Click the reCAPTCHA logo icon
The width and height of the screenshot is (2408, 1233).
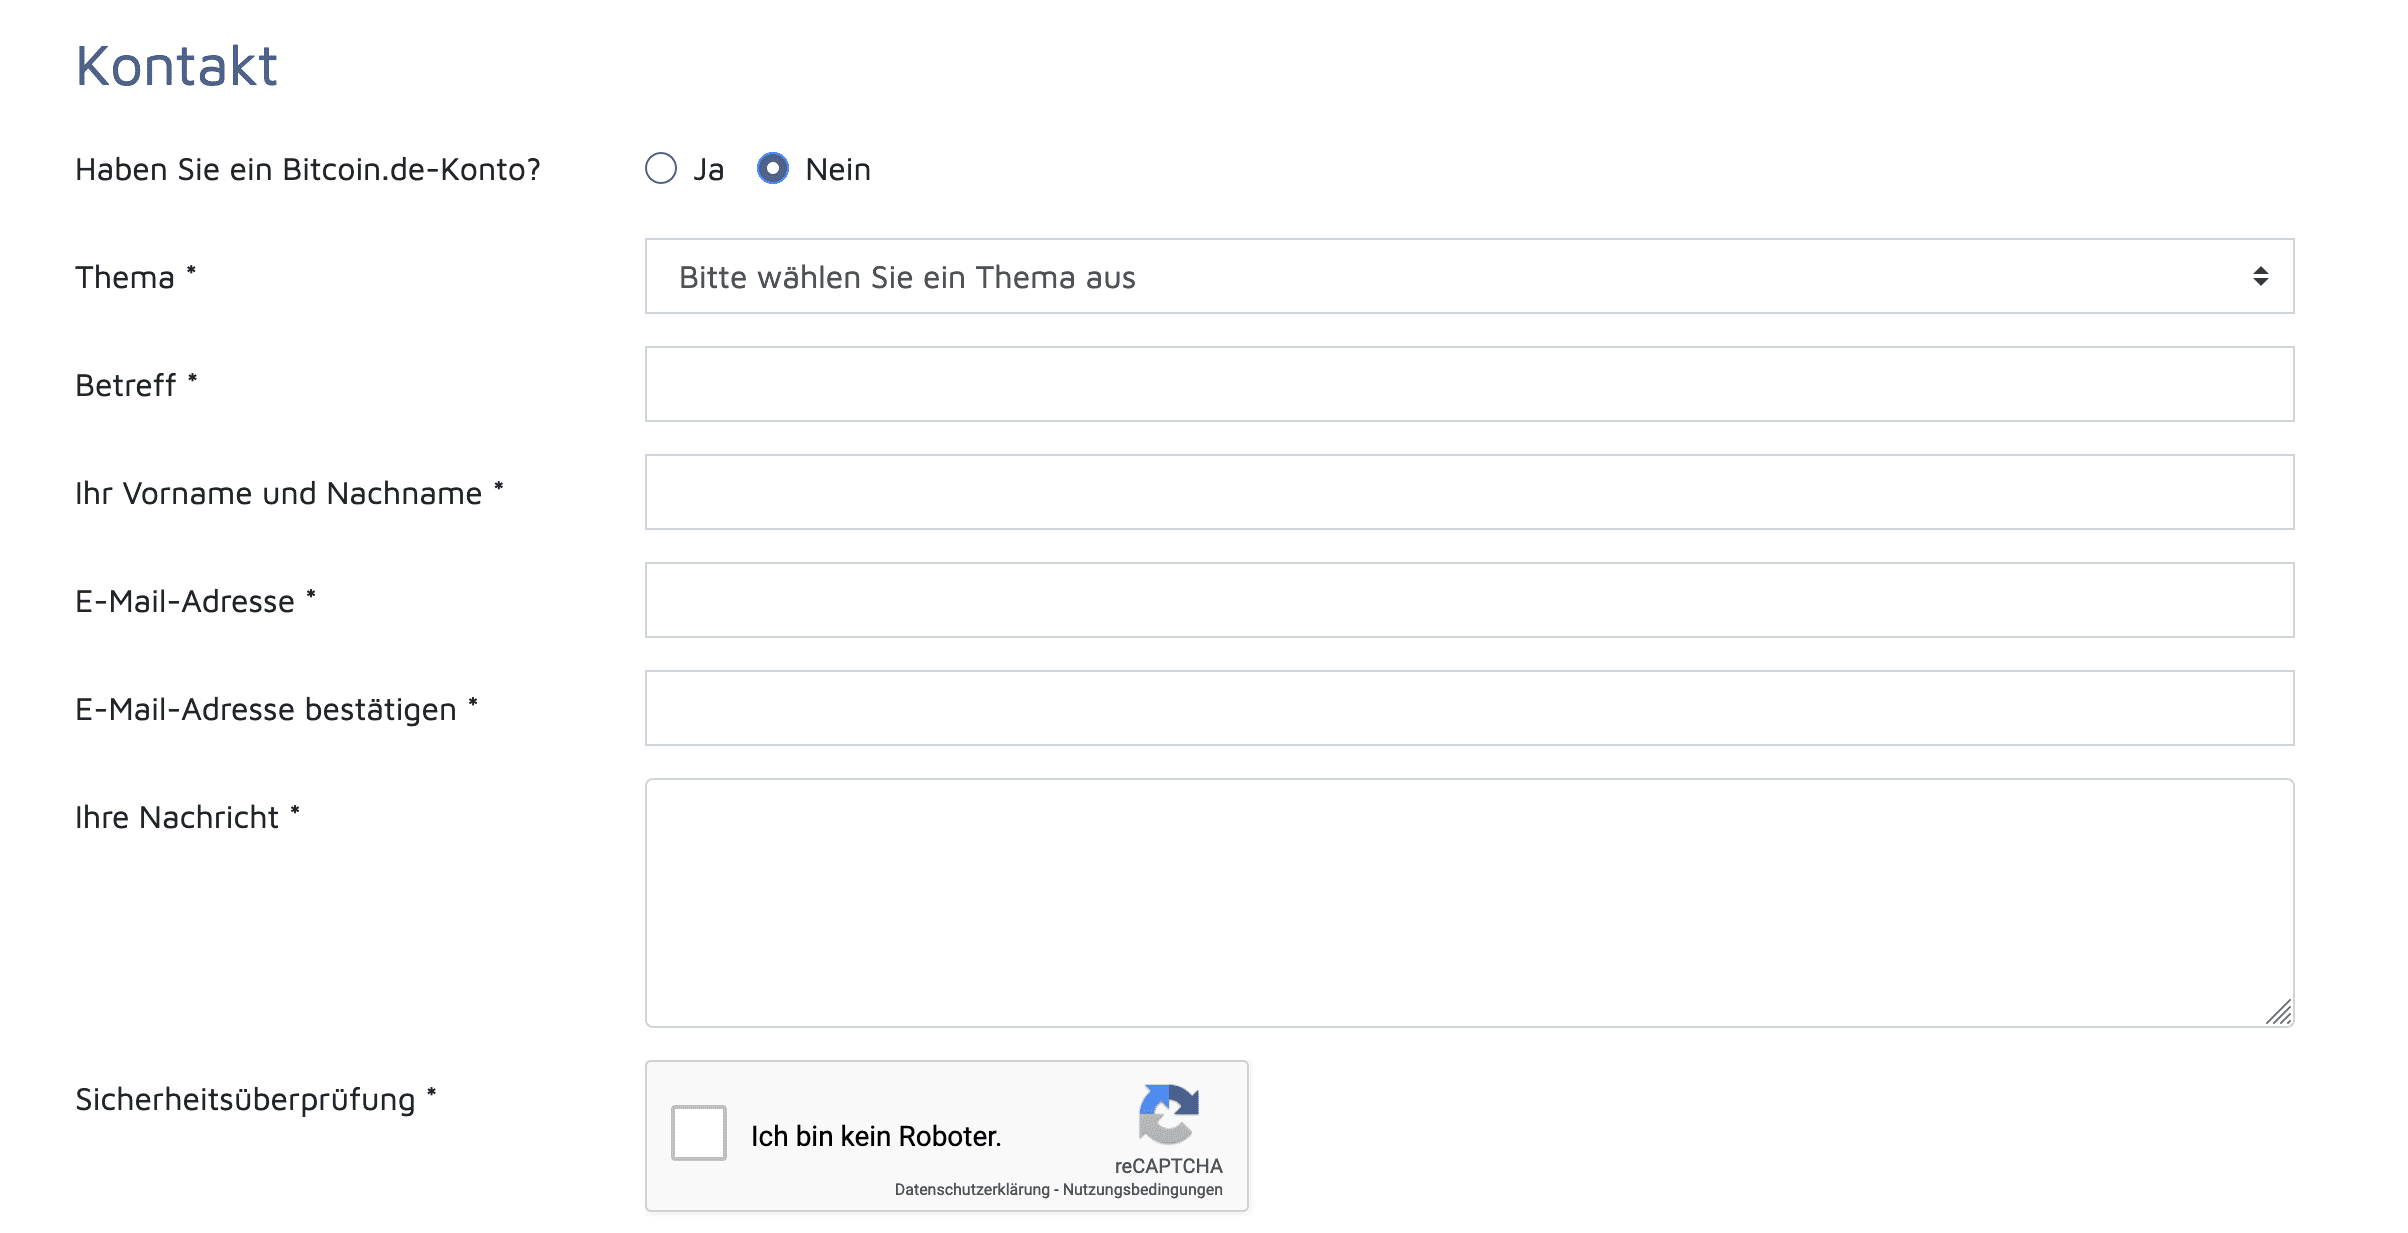(x=1168, y=1114)
